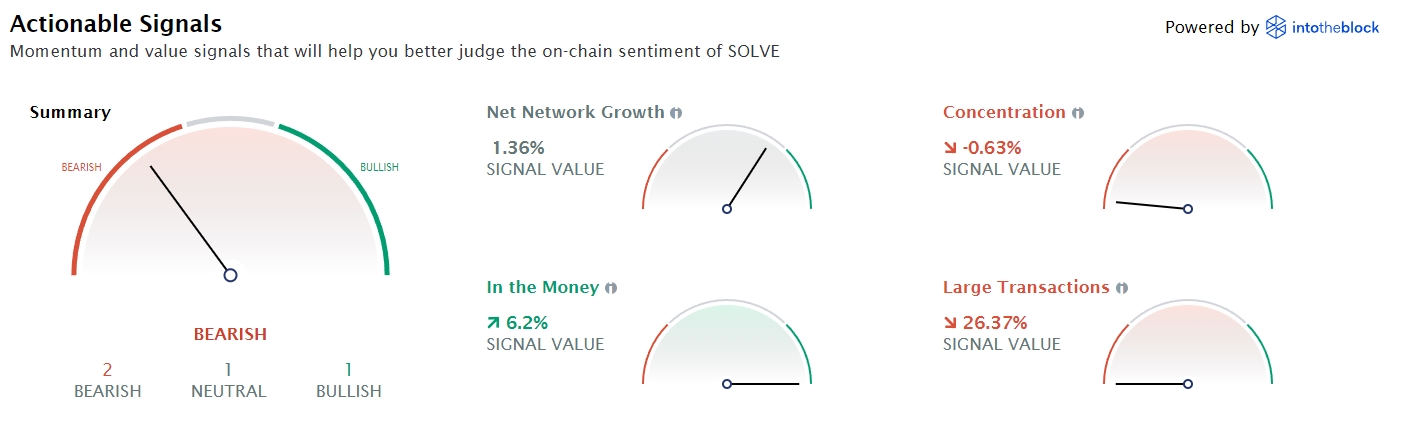This screenshot has height=430, width=1414.
Task: Open the In the Money info icon
Action: (x=611, y=288)
